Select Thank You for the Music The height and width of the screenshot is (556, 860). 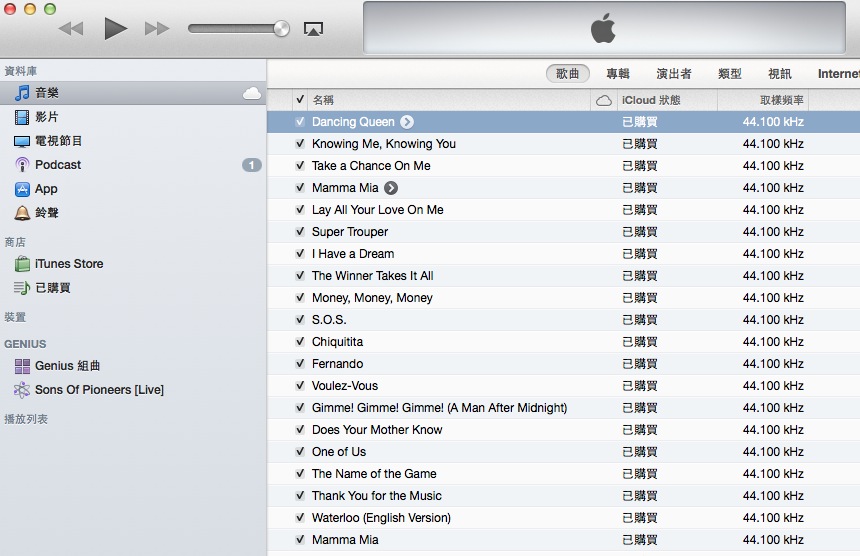tap(563, 496)
